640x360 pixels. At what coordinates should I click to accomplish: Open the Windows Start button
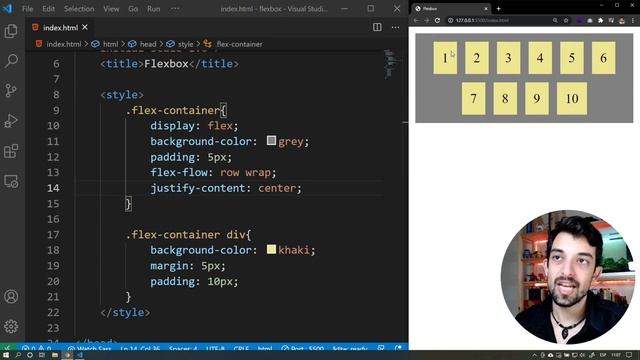(6, 355)
